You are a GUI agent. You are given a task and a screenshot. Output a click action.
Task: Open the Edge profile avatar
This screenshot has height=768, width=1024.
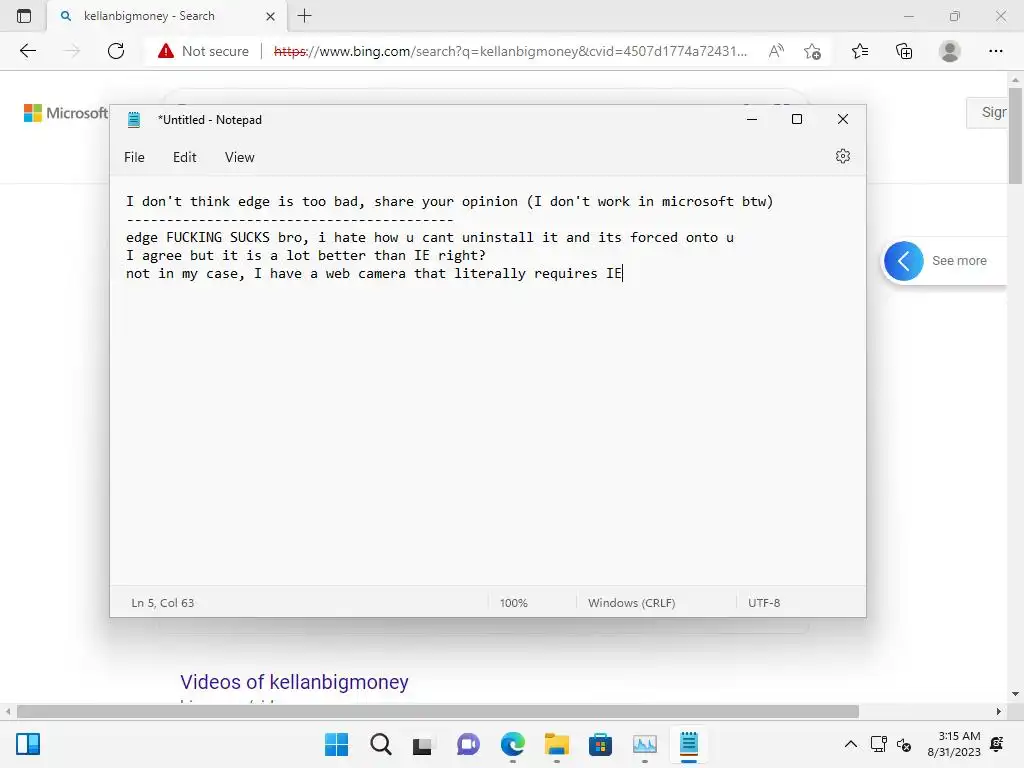950,51
